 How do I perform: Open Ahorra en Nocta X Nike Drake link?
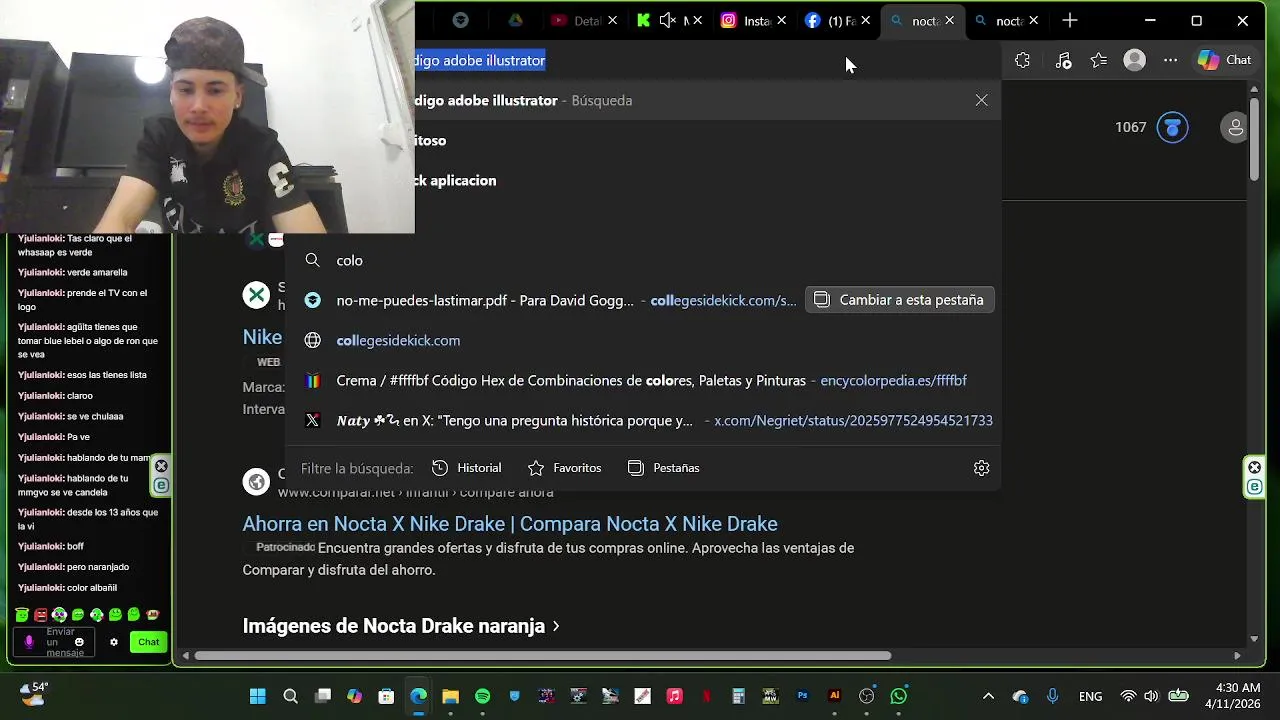(510, 524)
